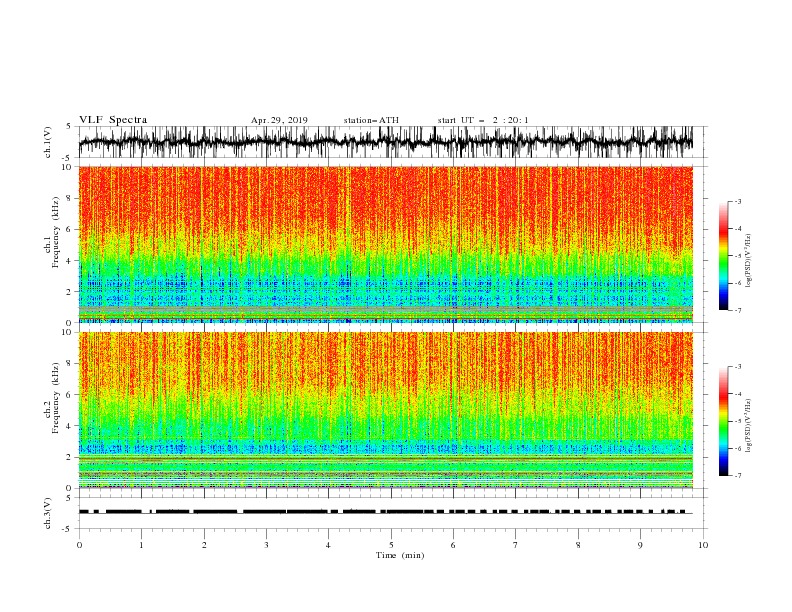The image size is (792, 612).
Task: Click the "ch.1(V)" axis label
Action: (48, 142)
